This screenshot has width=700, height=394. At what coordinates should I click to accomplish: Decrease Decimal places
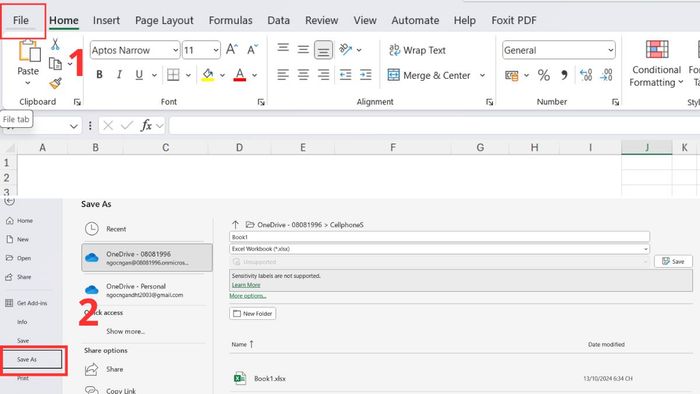click(x=606, y=75)
